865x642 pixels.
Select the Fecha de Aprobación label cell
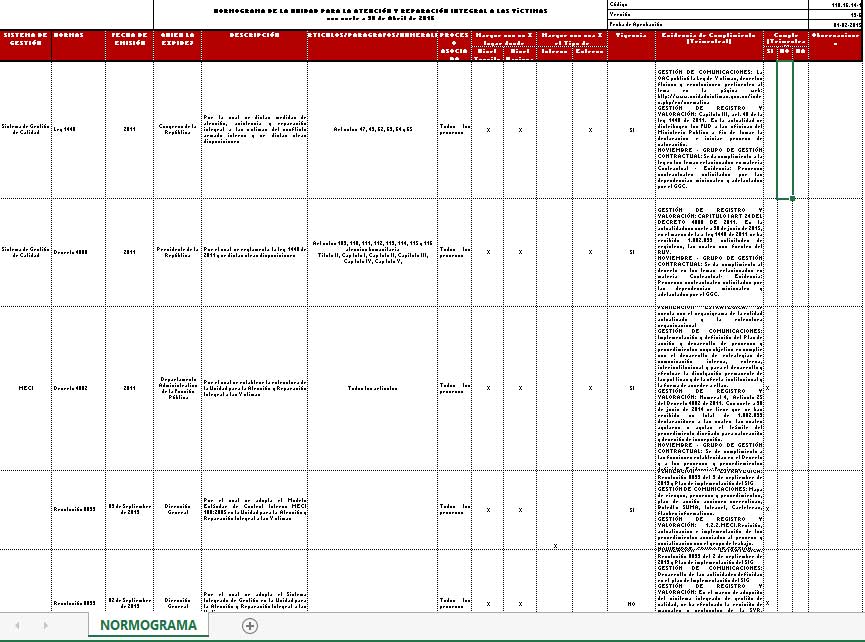[708, 24]
